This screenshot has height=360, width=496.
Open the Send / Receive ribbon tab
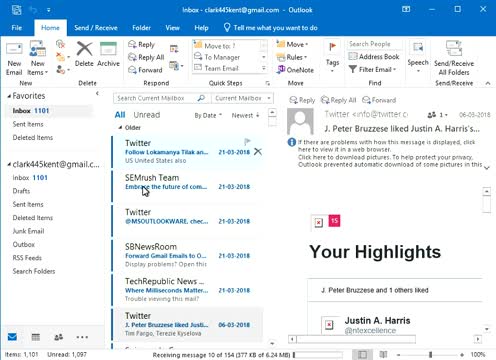coord(96,28)
